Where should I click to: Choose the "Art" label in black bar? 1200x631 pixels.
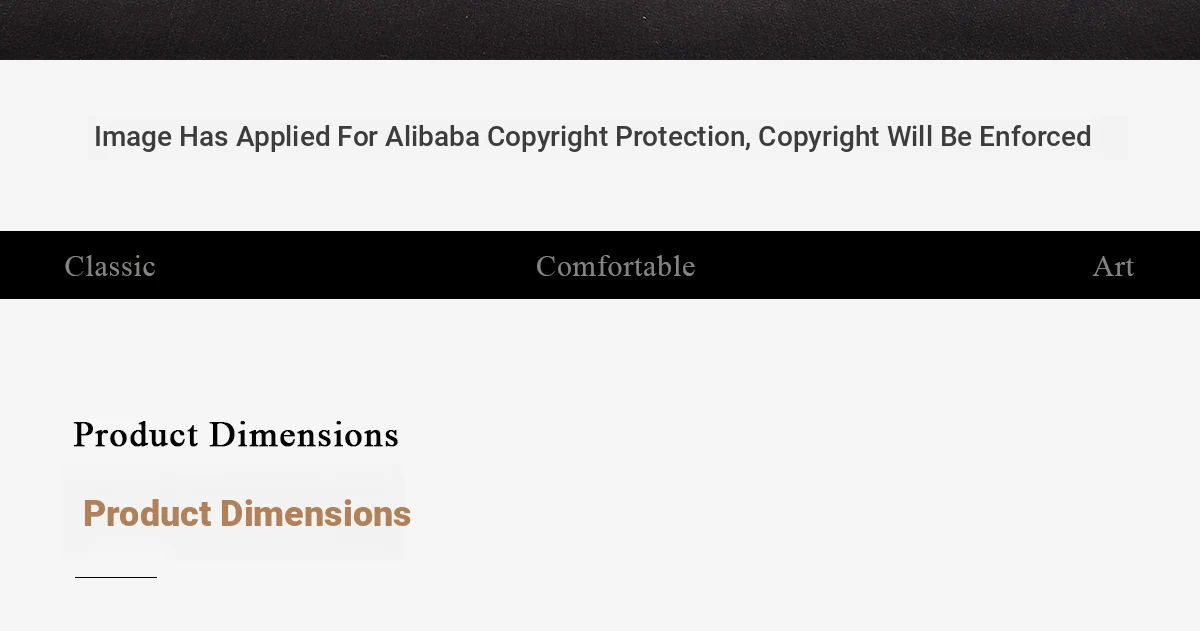click(x=1113, y=266)
